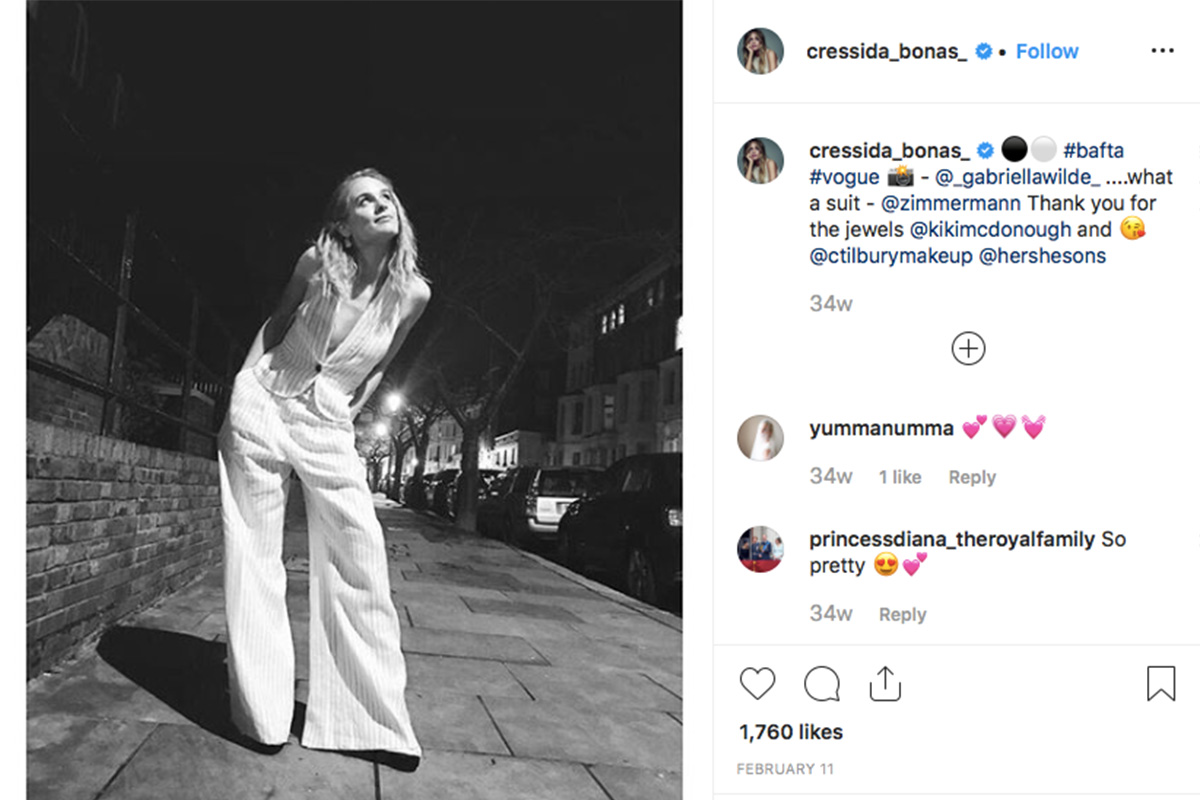Follow cressida_bonas_ account
This screenshot has height=800, width=1200.
(x=1047, y=51)
